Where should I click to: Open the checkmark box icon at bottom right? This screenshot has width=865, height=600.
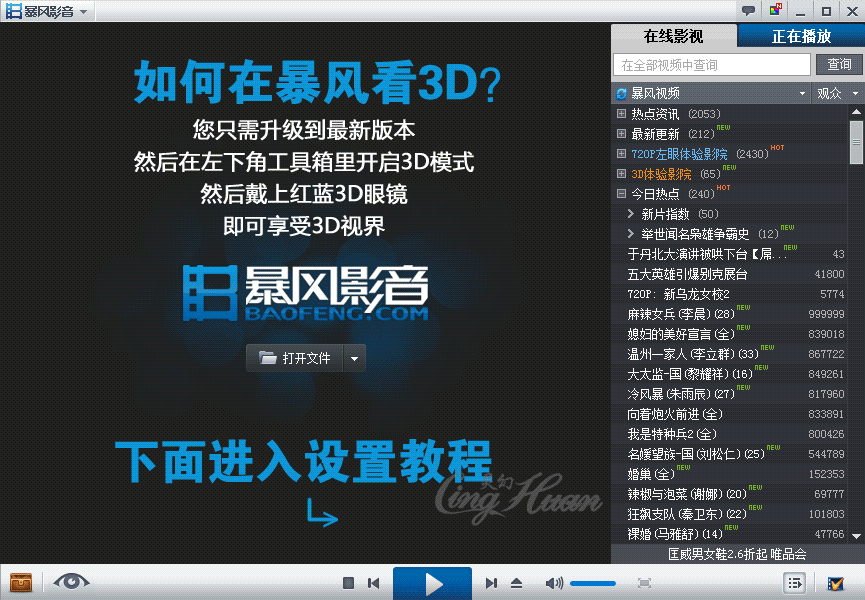click(835, 583)
